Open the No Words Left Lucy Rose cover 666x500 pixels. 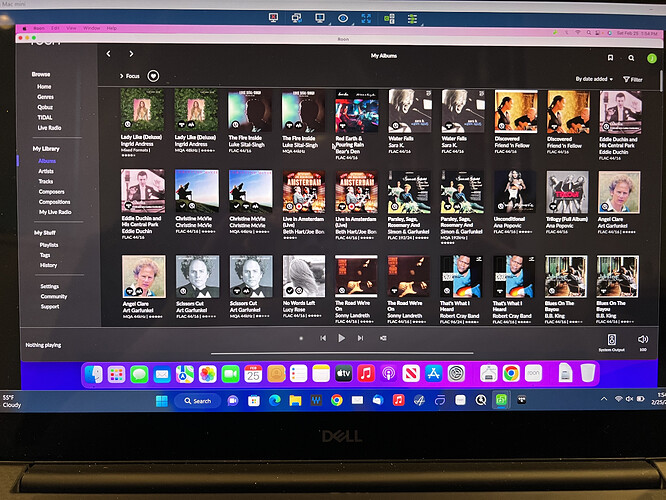304,276
